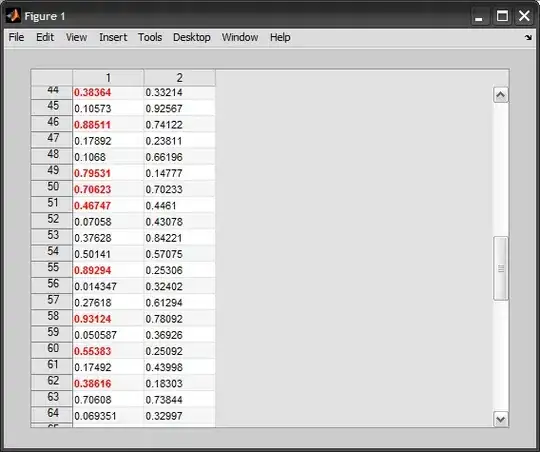Image resolution: width=540 pixels, height=452 pixels.
Task: Click red cell 0.89294
Action: pyautogui.click(x=108, y=270)
